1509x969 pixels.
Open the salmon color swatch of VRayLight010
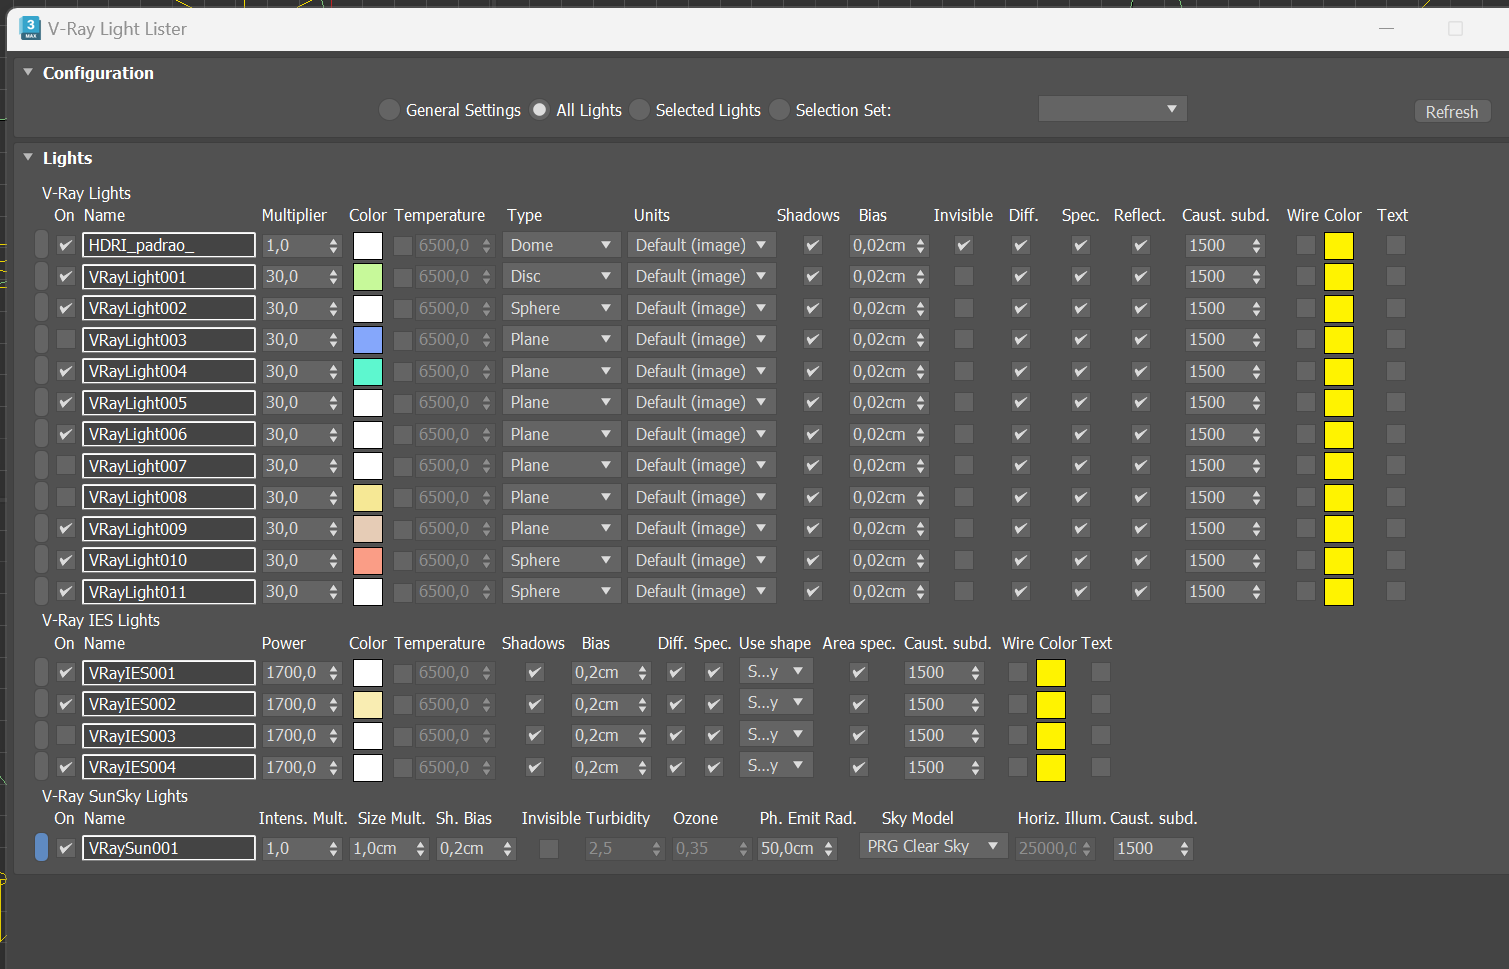(x=368, y=560)
